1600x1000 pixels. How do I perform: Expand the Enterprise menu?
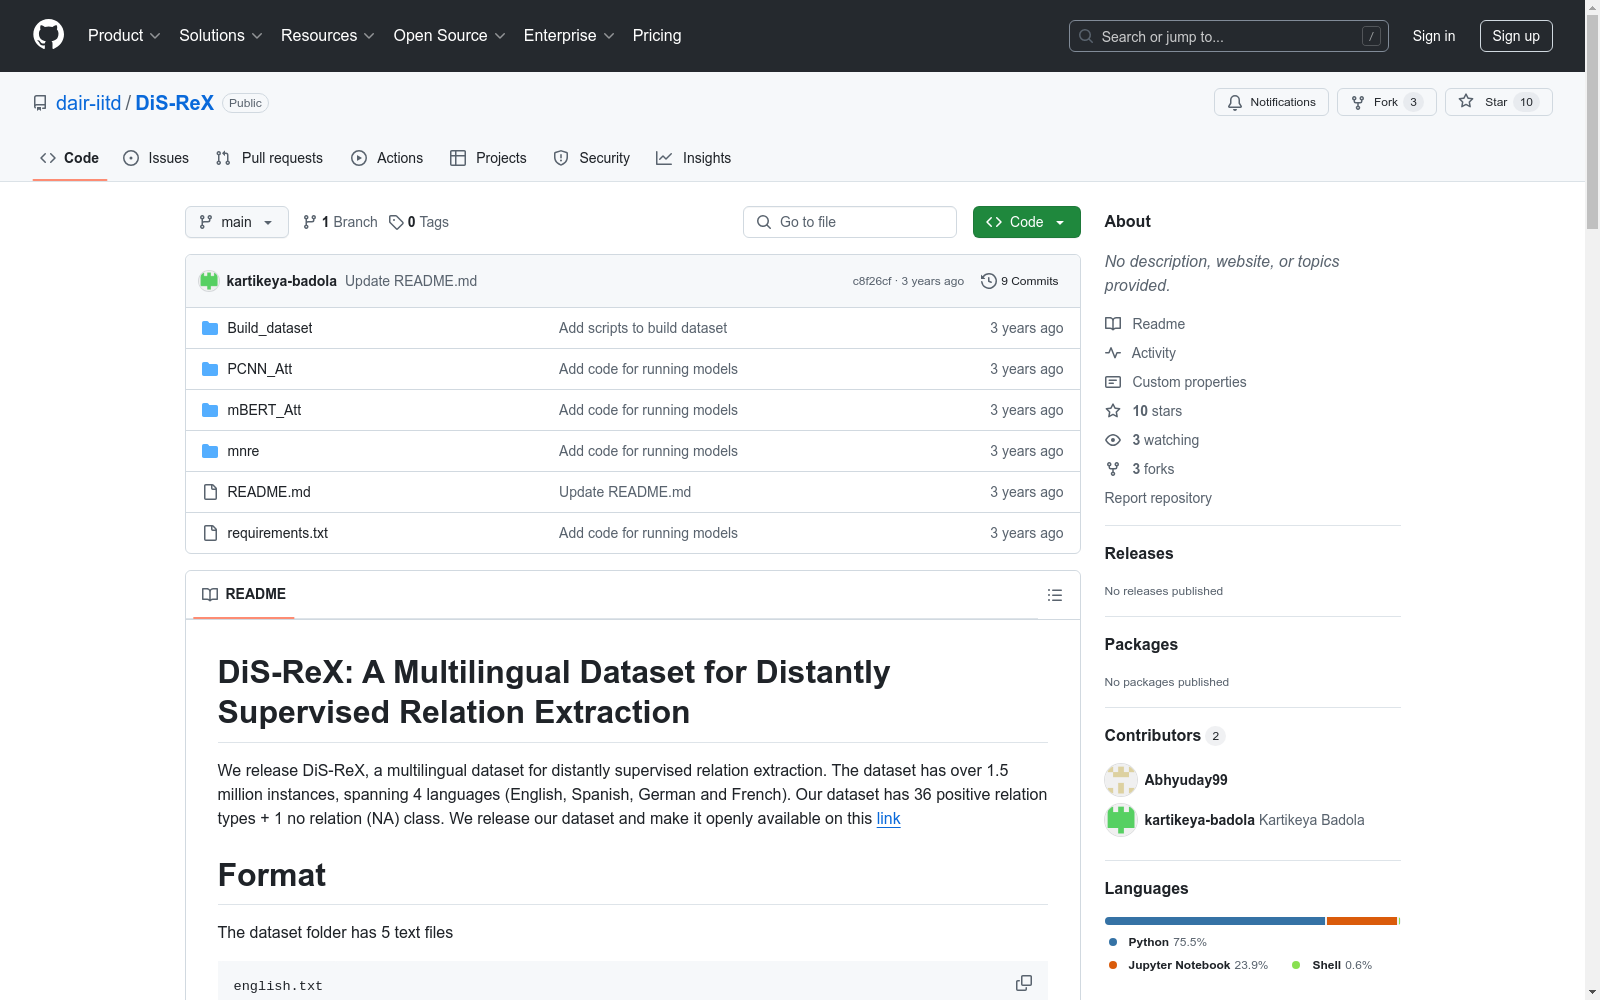pos(569,35)
